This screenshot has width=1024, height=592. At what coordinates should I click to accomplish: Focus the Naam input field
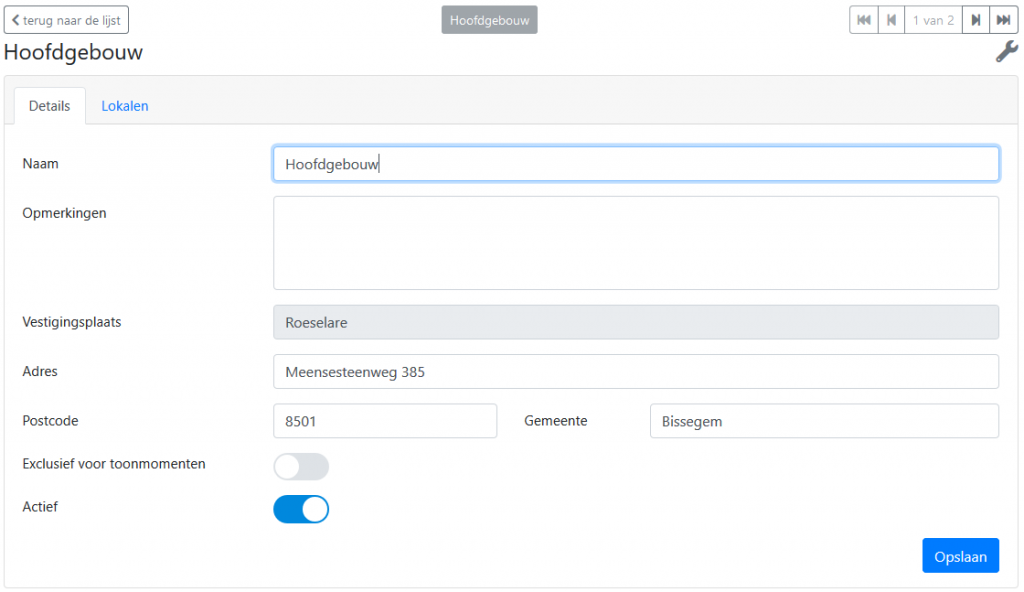click(636, 163)
